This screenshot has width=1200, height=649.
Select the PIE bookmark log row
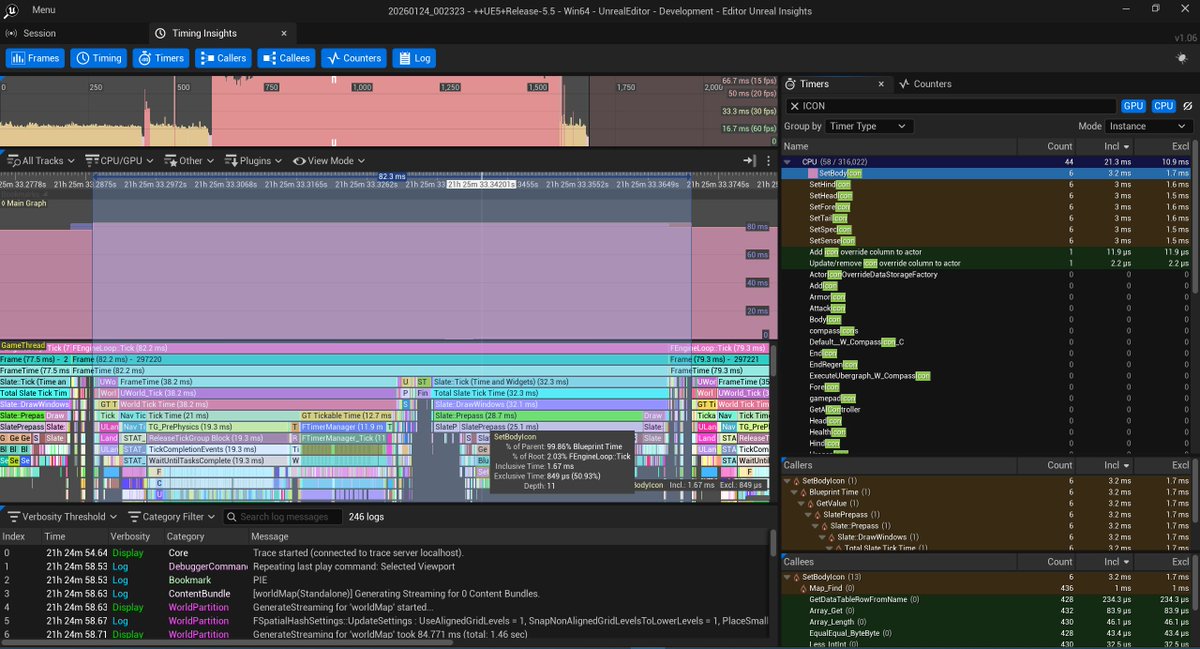385,580
